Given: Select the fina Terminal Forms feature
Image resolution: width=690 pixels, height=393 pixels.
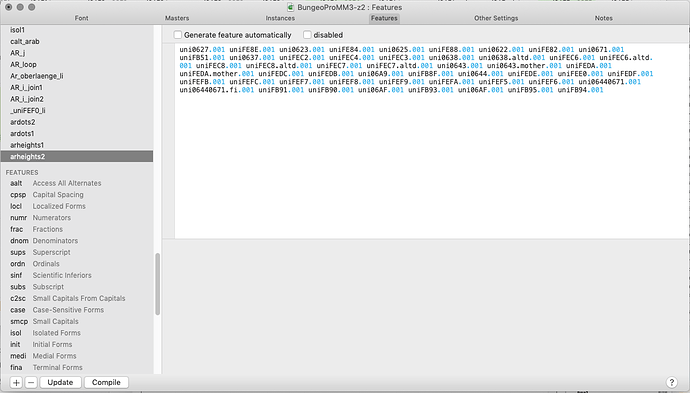Looking at the screenshot, I should pos(77,367).
